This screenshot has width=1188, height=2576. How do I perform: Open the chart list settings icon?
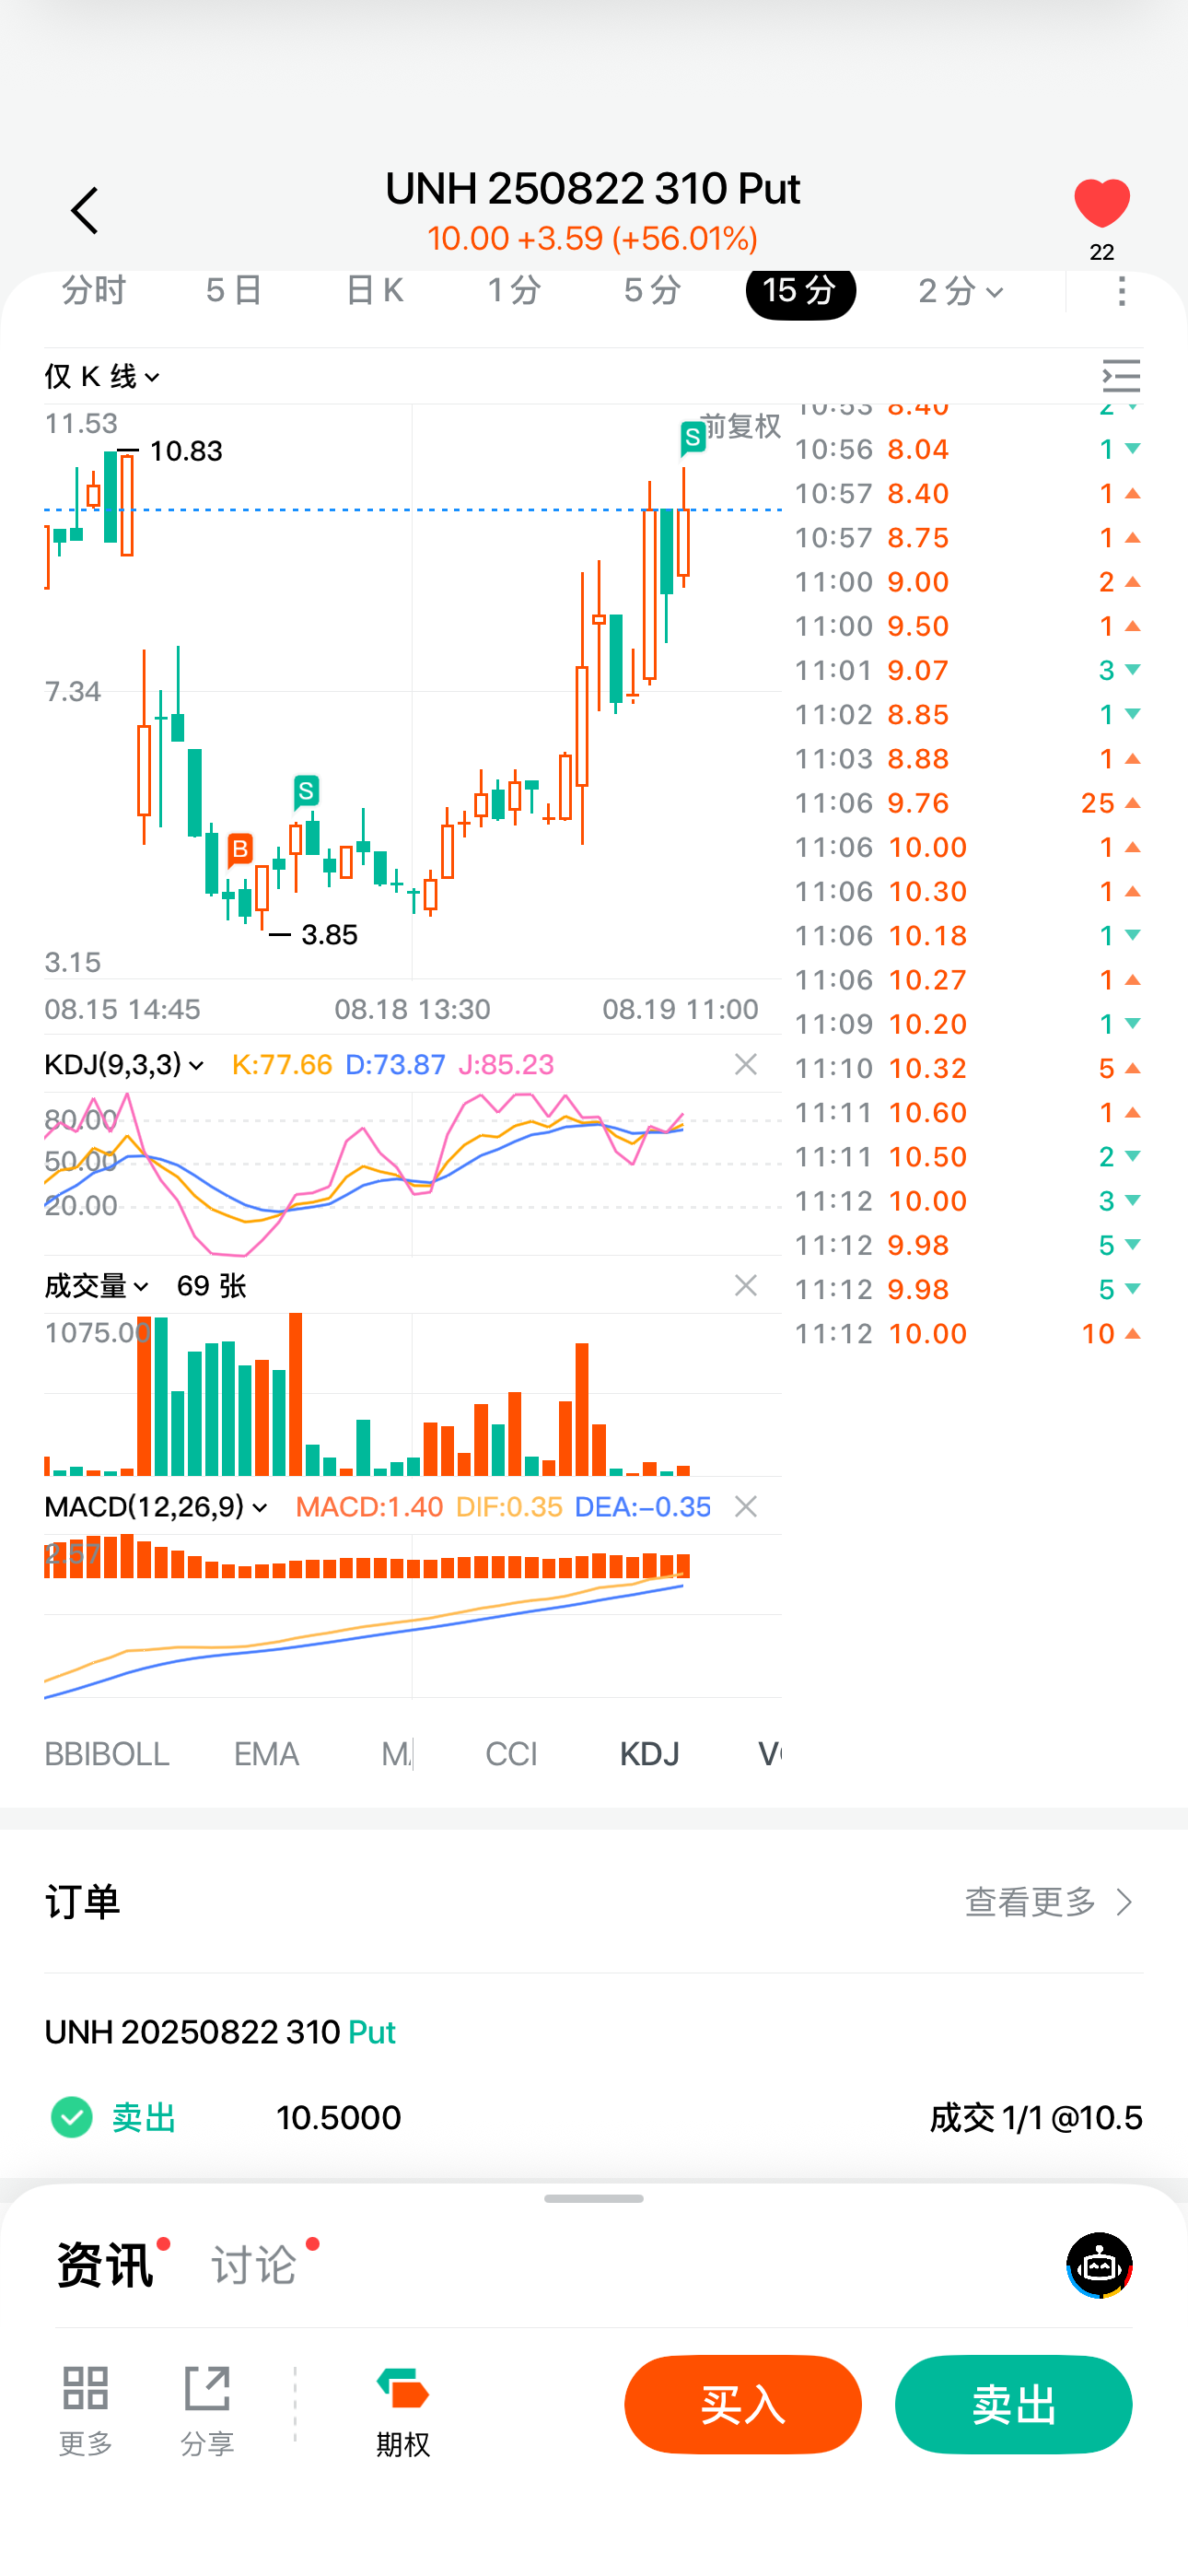pos(1121,376)
